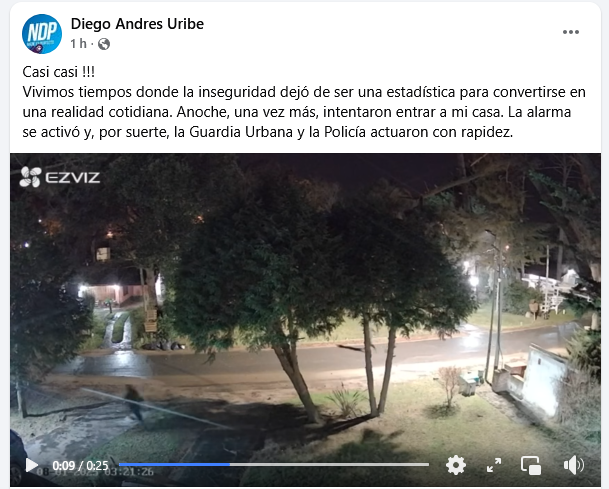Mute the video using speaker icon
The width and height of the screenshot is (609, 489).
click(x=574, y=465)
